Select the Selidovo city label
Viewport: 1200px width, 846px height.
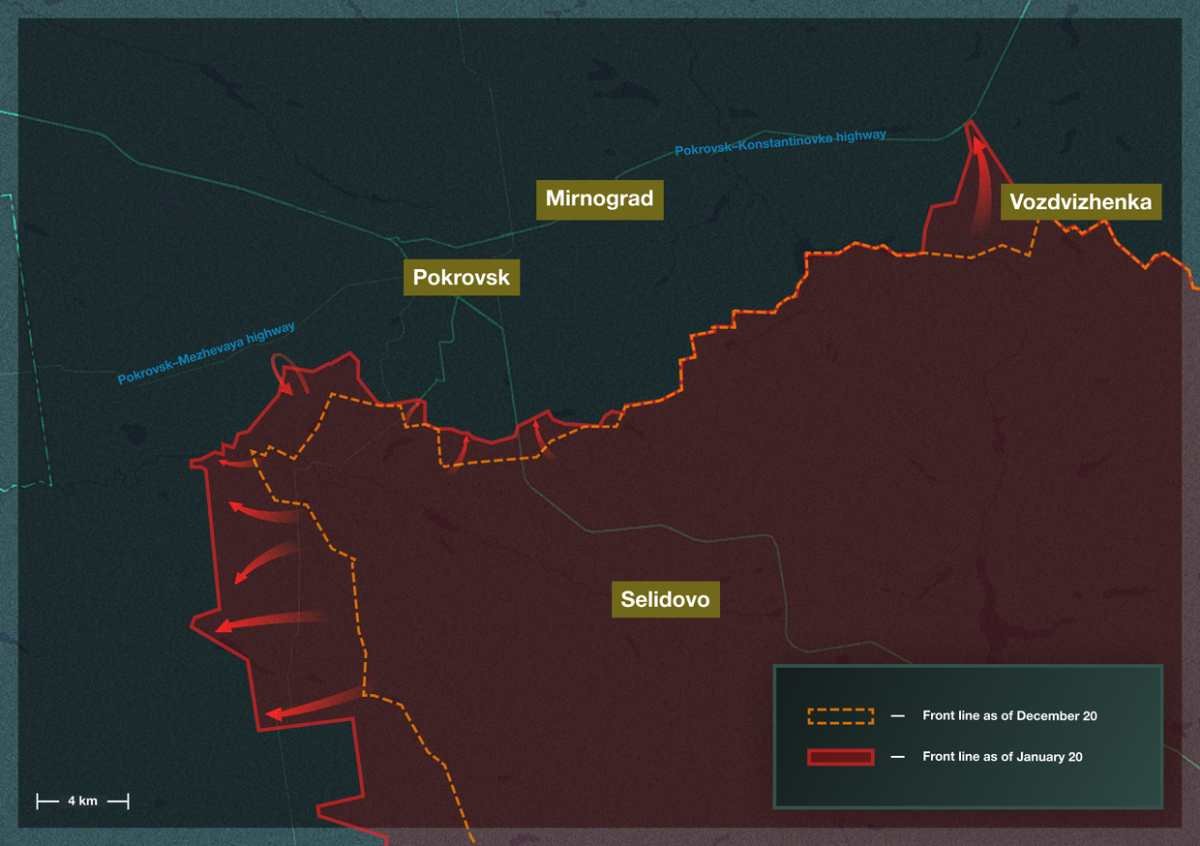coord(665,599)
